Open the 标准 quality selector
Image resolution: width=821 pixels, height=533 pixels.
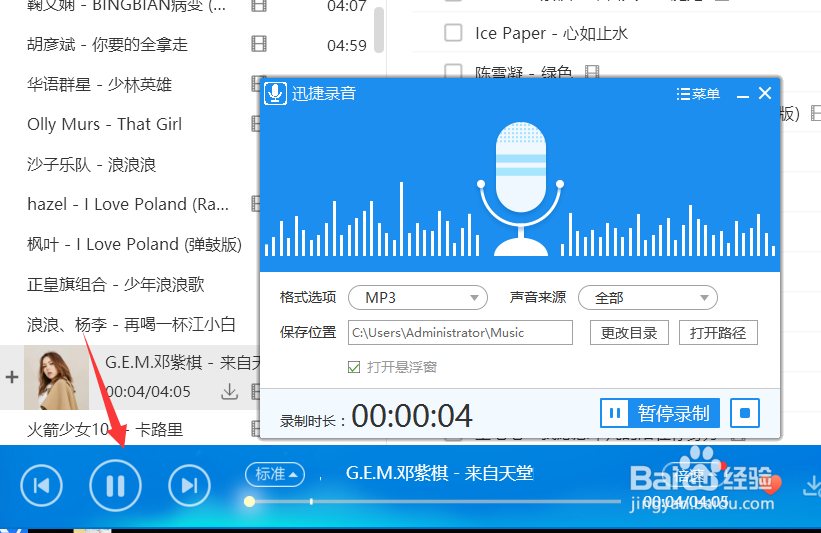[275, 474]
